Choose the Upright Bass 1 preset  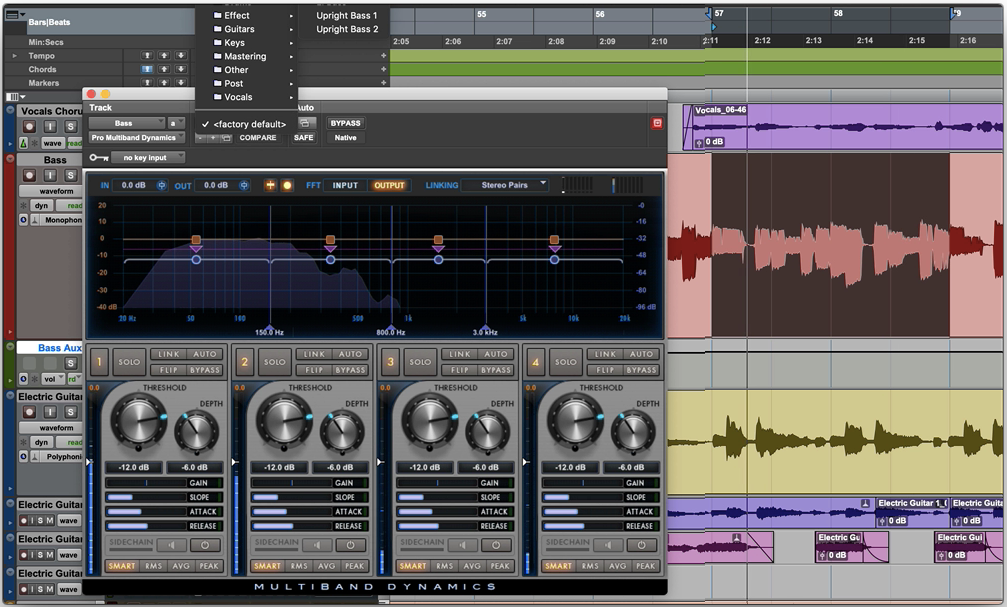pos(347,15)
